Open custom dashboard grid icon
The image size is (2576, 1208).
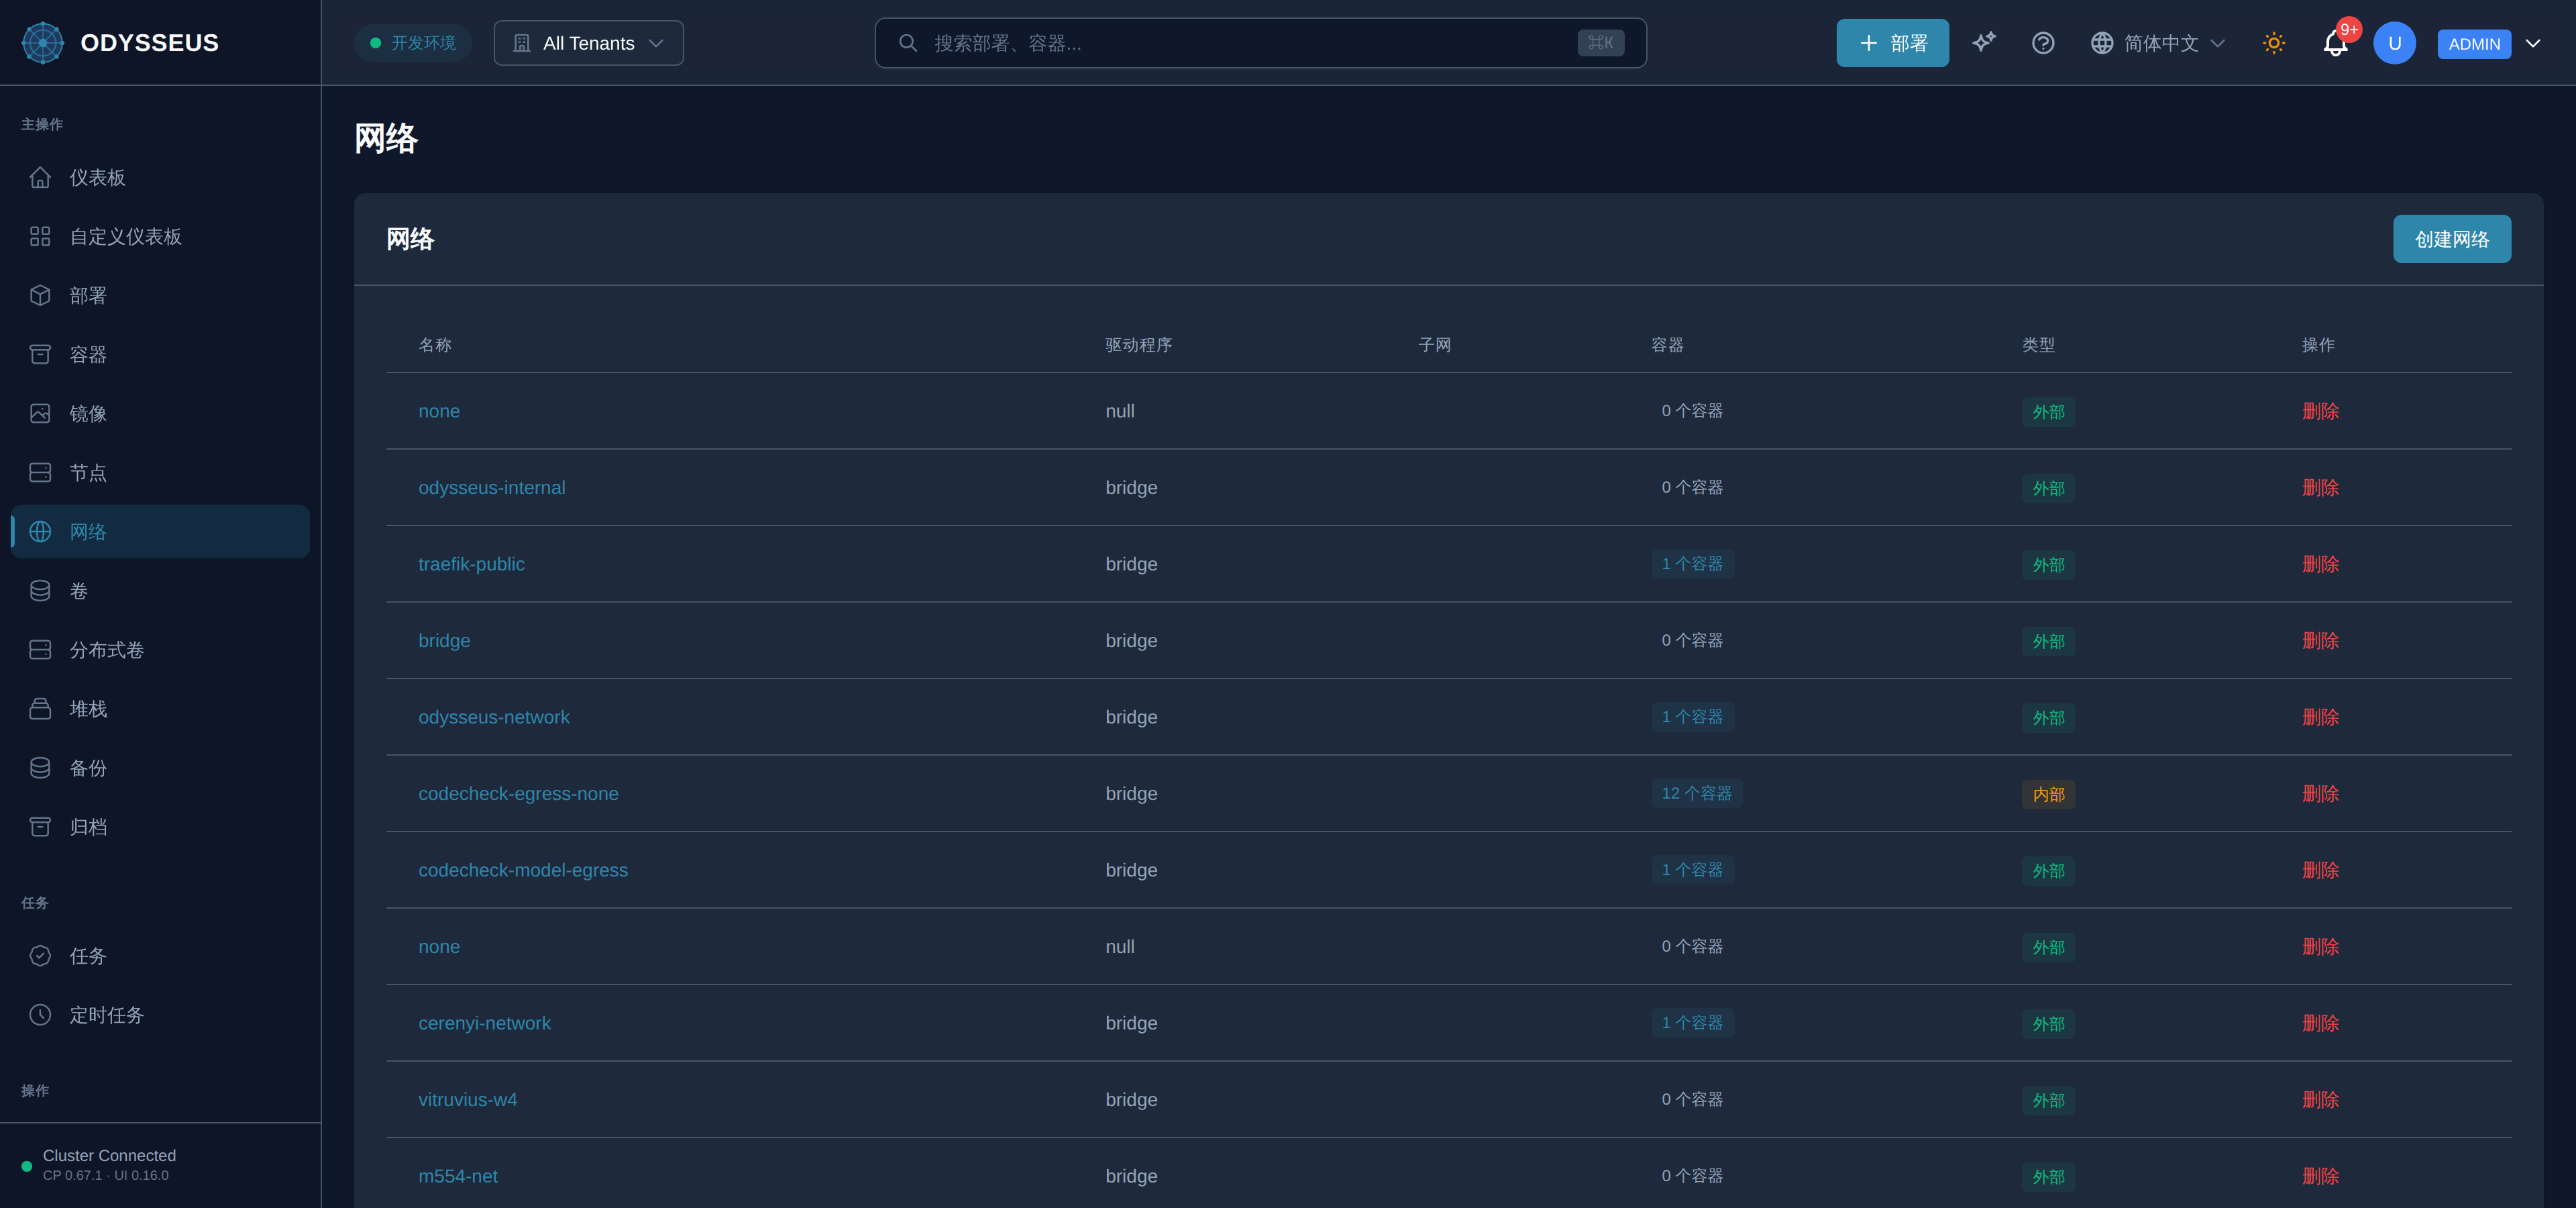pos(40,236)
